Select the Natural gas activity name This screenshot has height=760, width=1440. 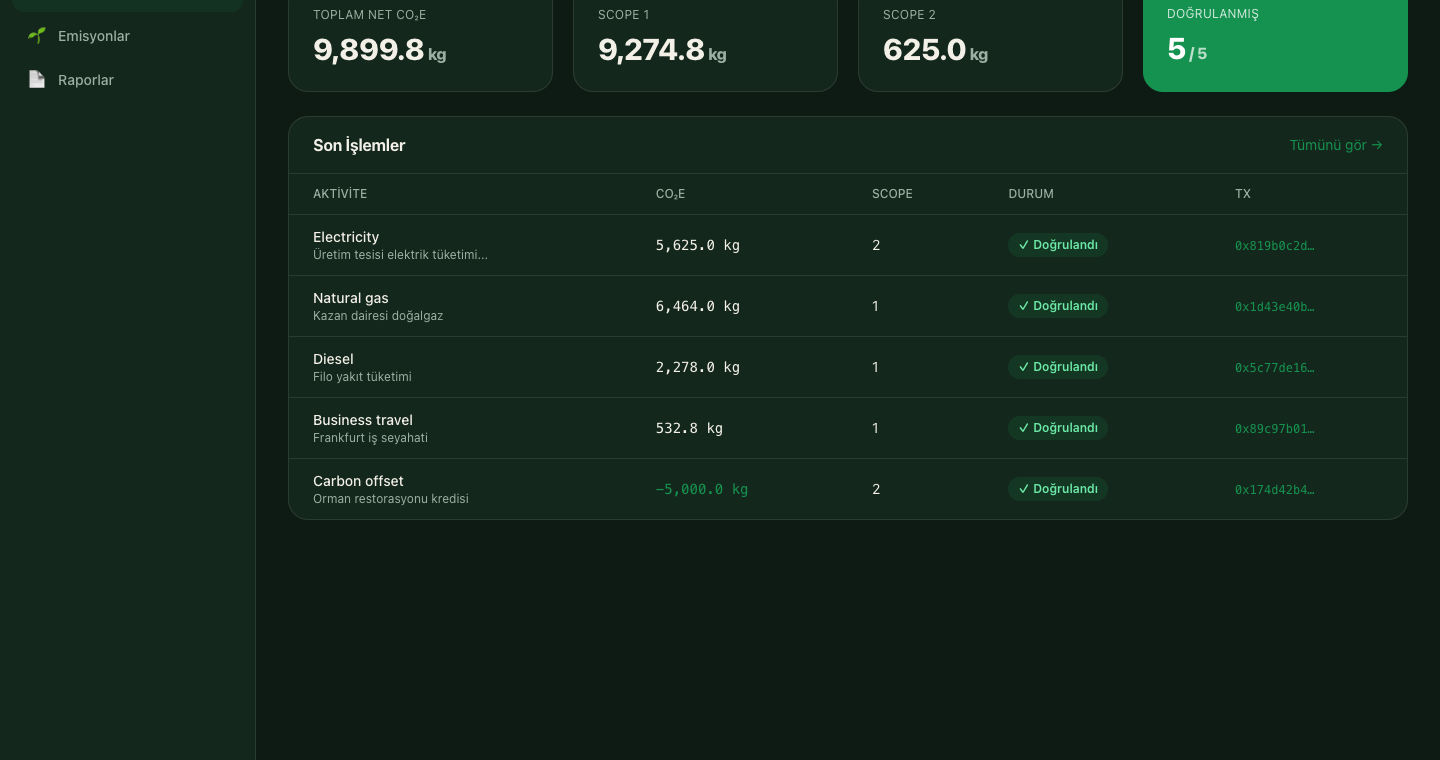351,298
